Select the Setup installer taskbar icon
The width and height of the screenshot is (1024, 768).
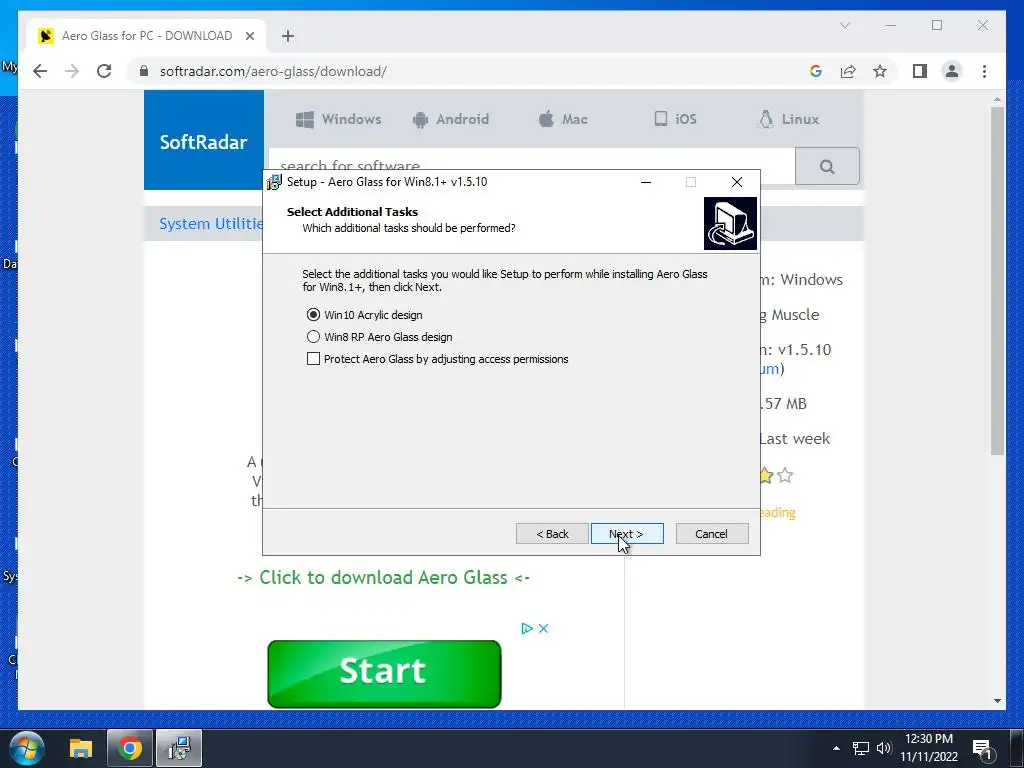(x=179, y=748)
